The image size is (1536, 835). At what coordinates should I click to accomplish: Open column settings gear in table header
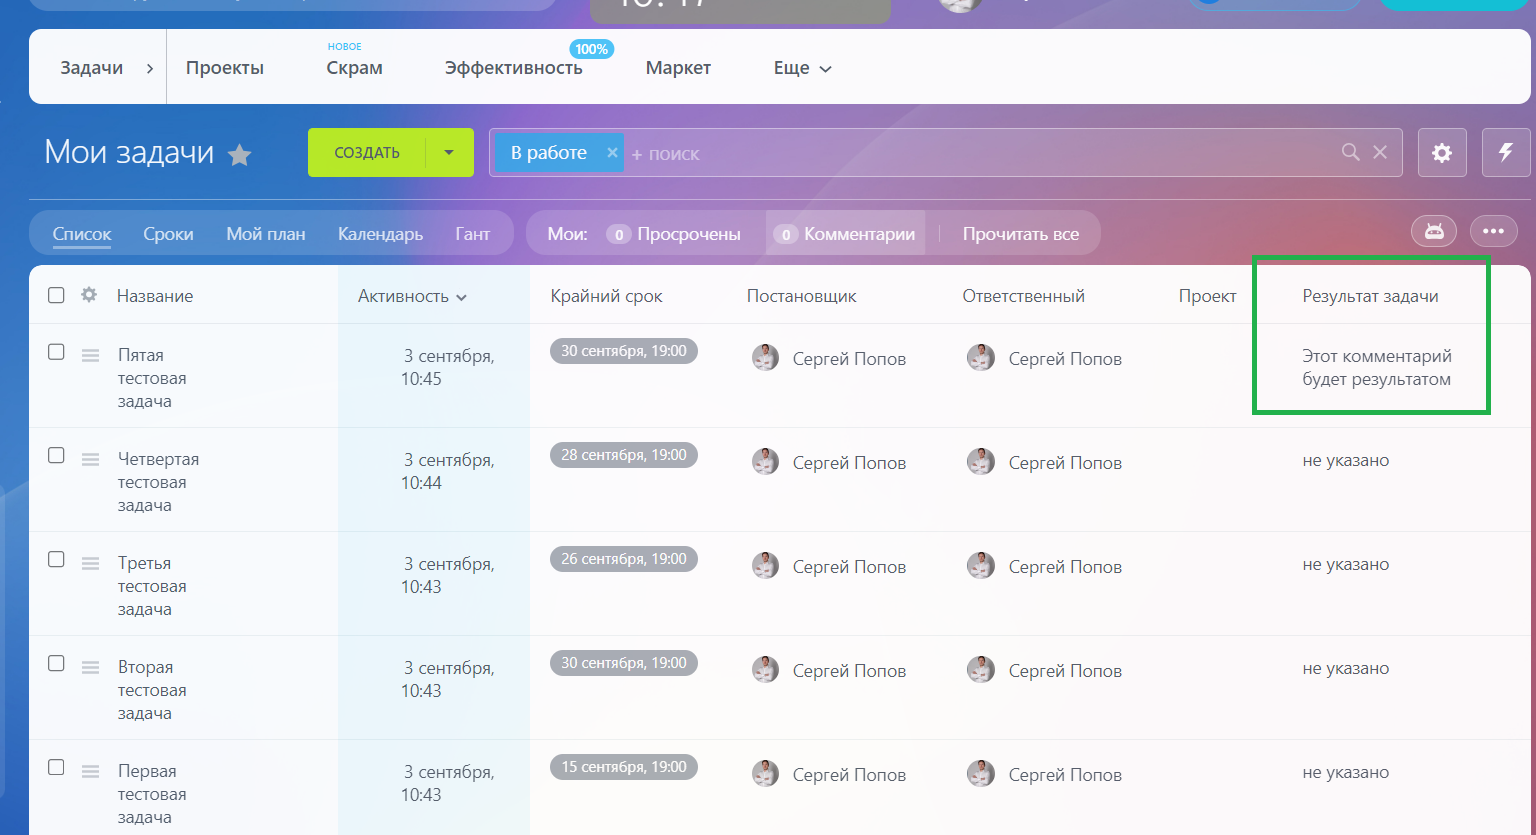pyautogui.click(x=89, y=295)
